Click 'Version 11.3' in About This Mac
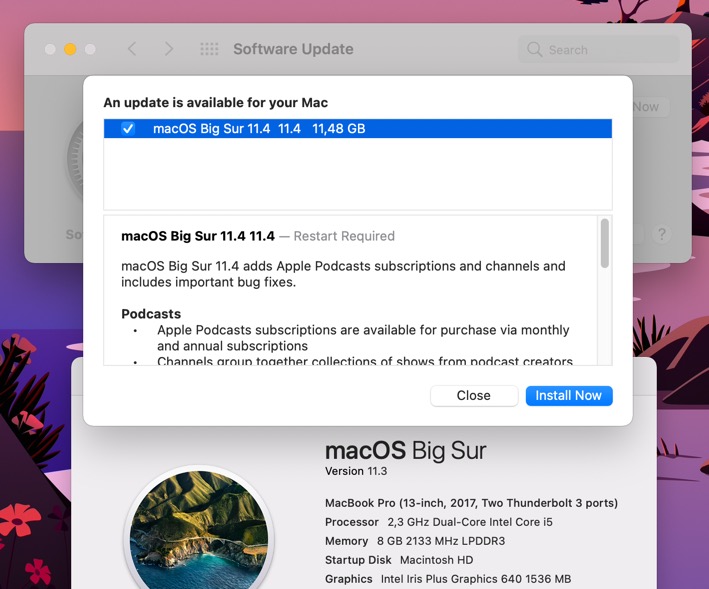This screenshot has height=589, width=709. click(x=356, y=471)
